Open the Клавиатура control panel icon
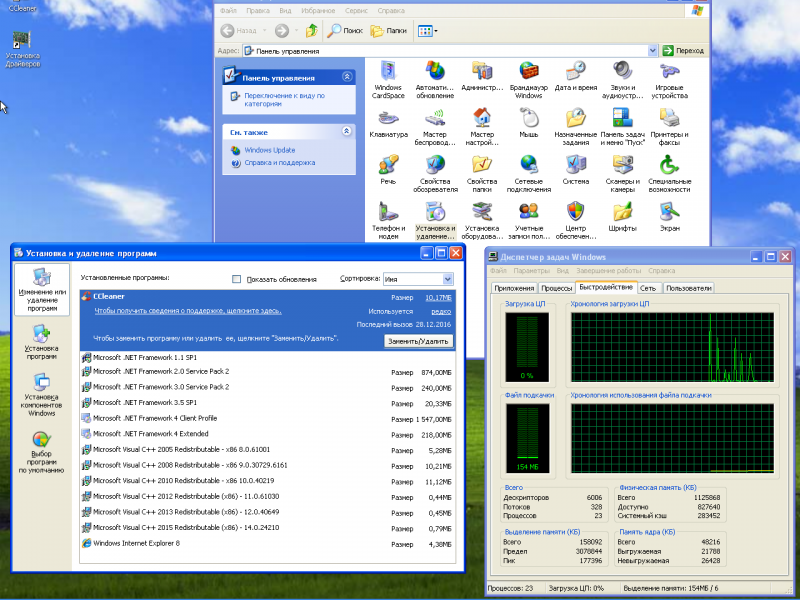This screenshot has height=600, width=800. [388, 123]
